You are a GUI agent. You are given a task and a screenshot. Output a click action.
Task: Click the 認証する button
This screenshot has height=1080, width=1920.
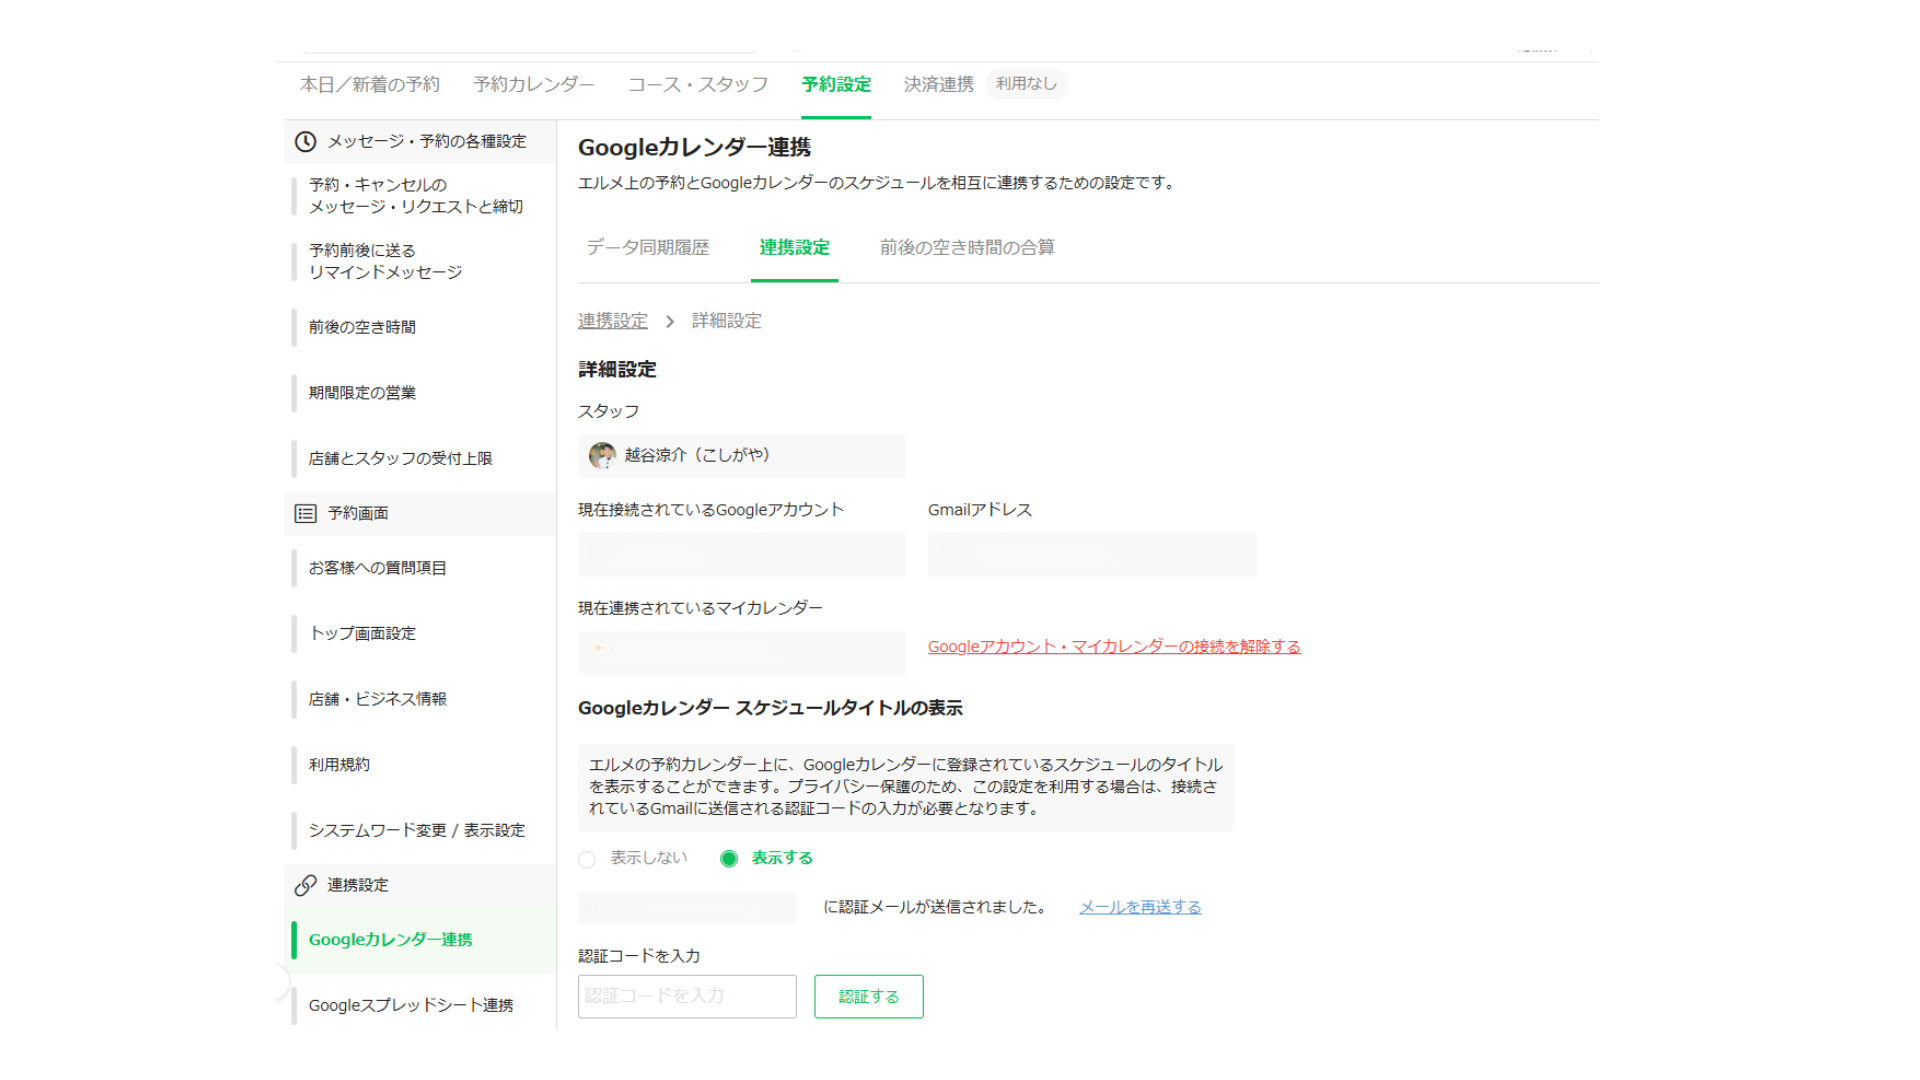(869, 997)
